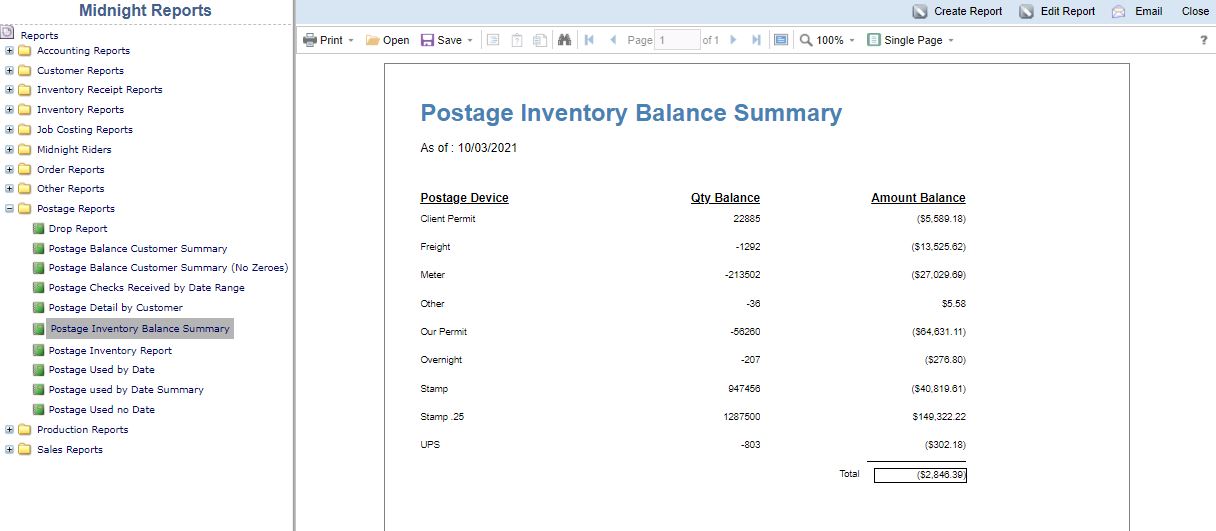Collapse the Postage Reports folder
The height and width of the screenshot is (531, 1216).
(9, 209)
